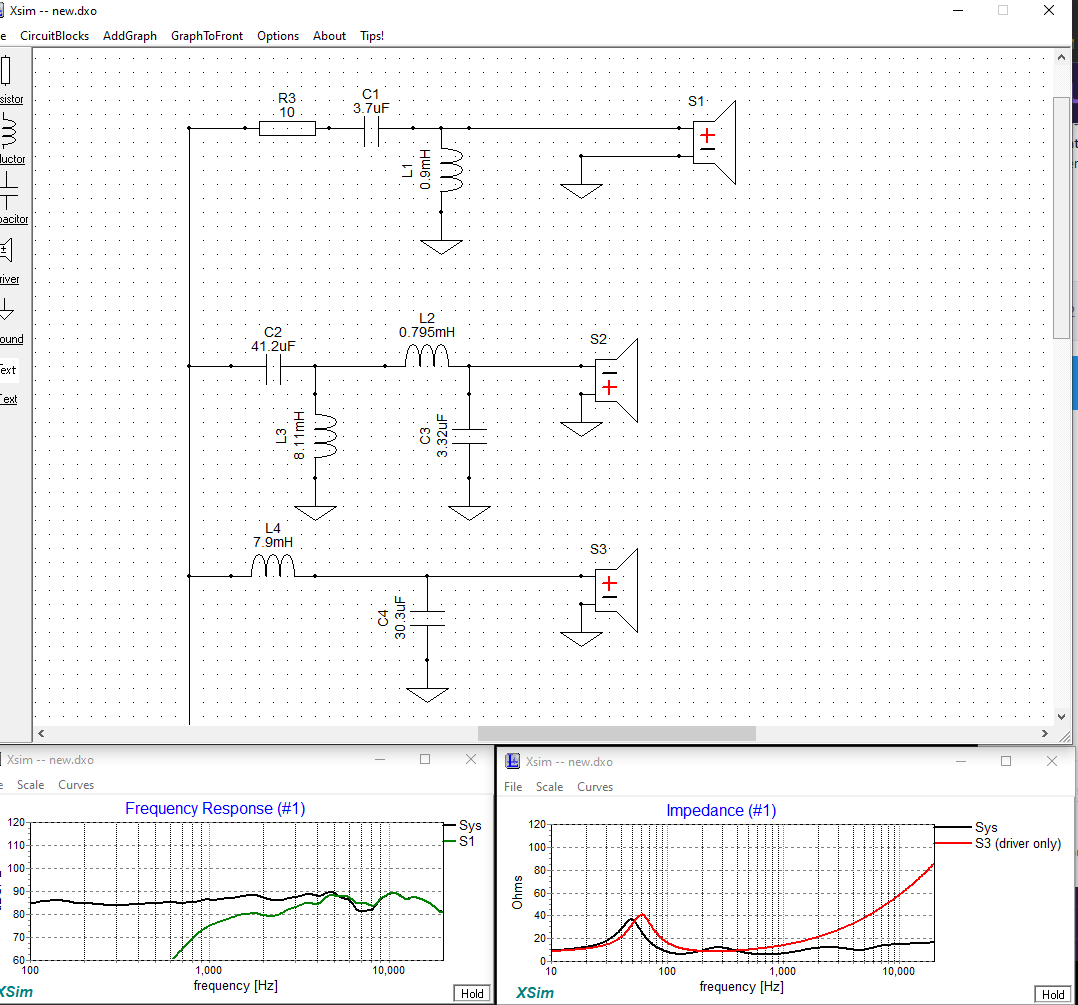Maximize the Frequency Response window
Viewport: 1078px width, 1005px height.
coord(425,759)
